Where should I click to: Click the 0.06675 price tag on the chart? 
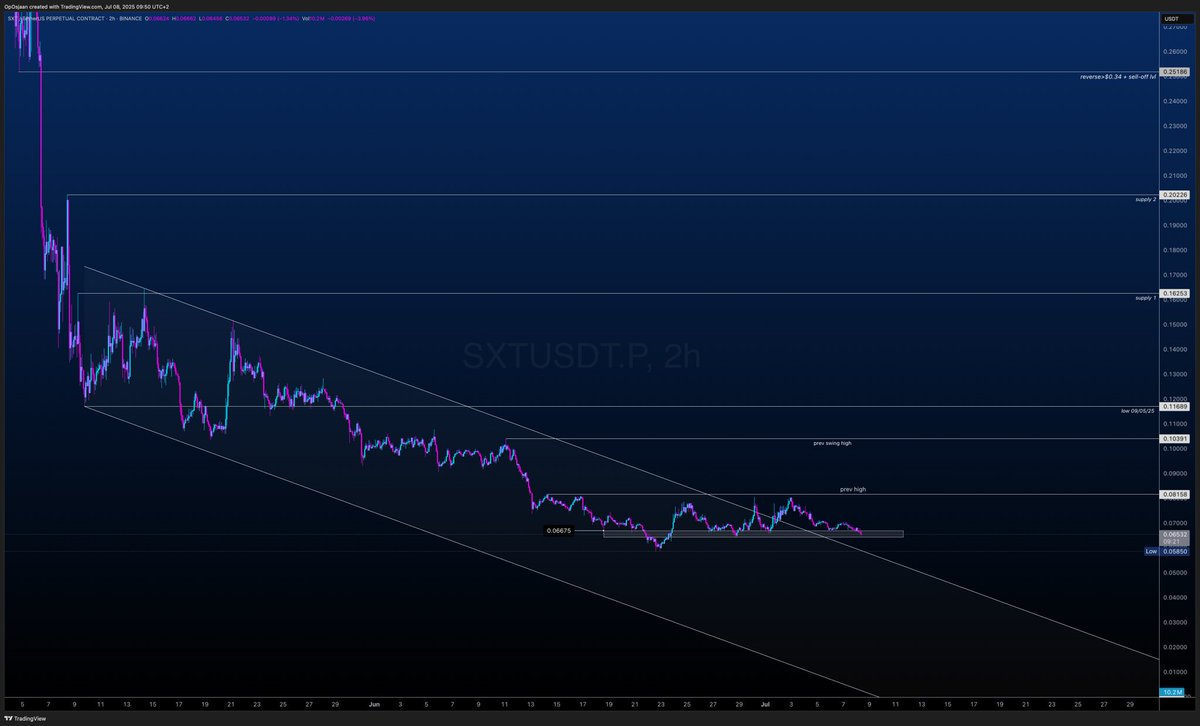(x=558, y=531)
